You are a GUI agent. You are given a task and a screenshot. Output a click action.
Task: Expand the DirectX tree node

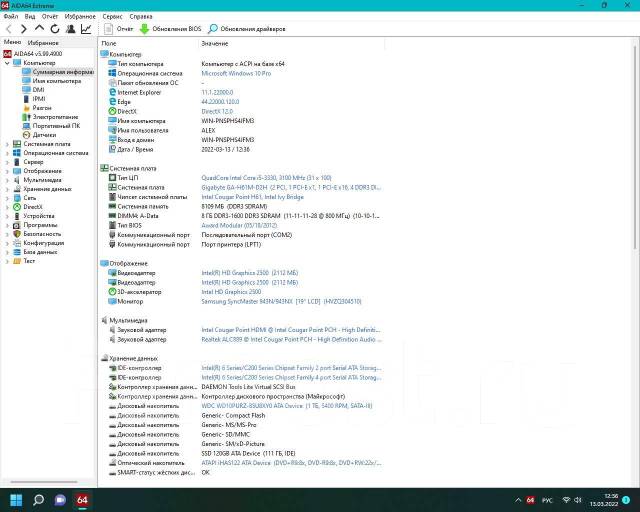tap(7, 207)
